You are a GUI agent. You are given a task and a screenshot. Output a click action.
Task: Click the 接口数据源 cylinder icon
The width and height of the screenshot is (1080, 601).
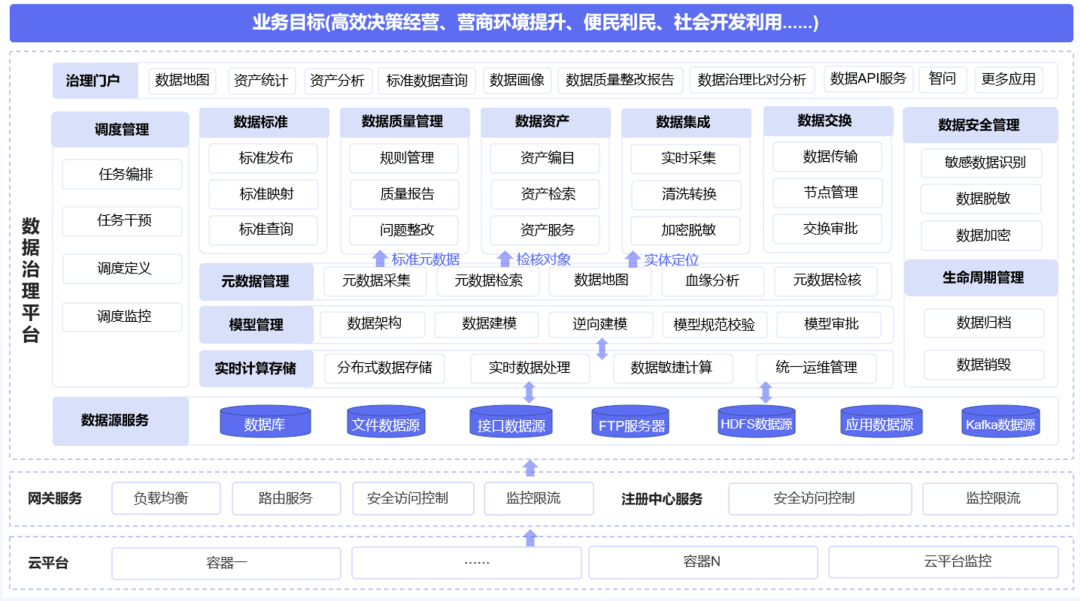click(x=511, y=422)
